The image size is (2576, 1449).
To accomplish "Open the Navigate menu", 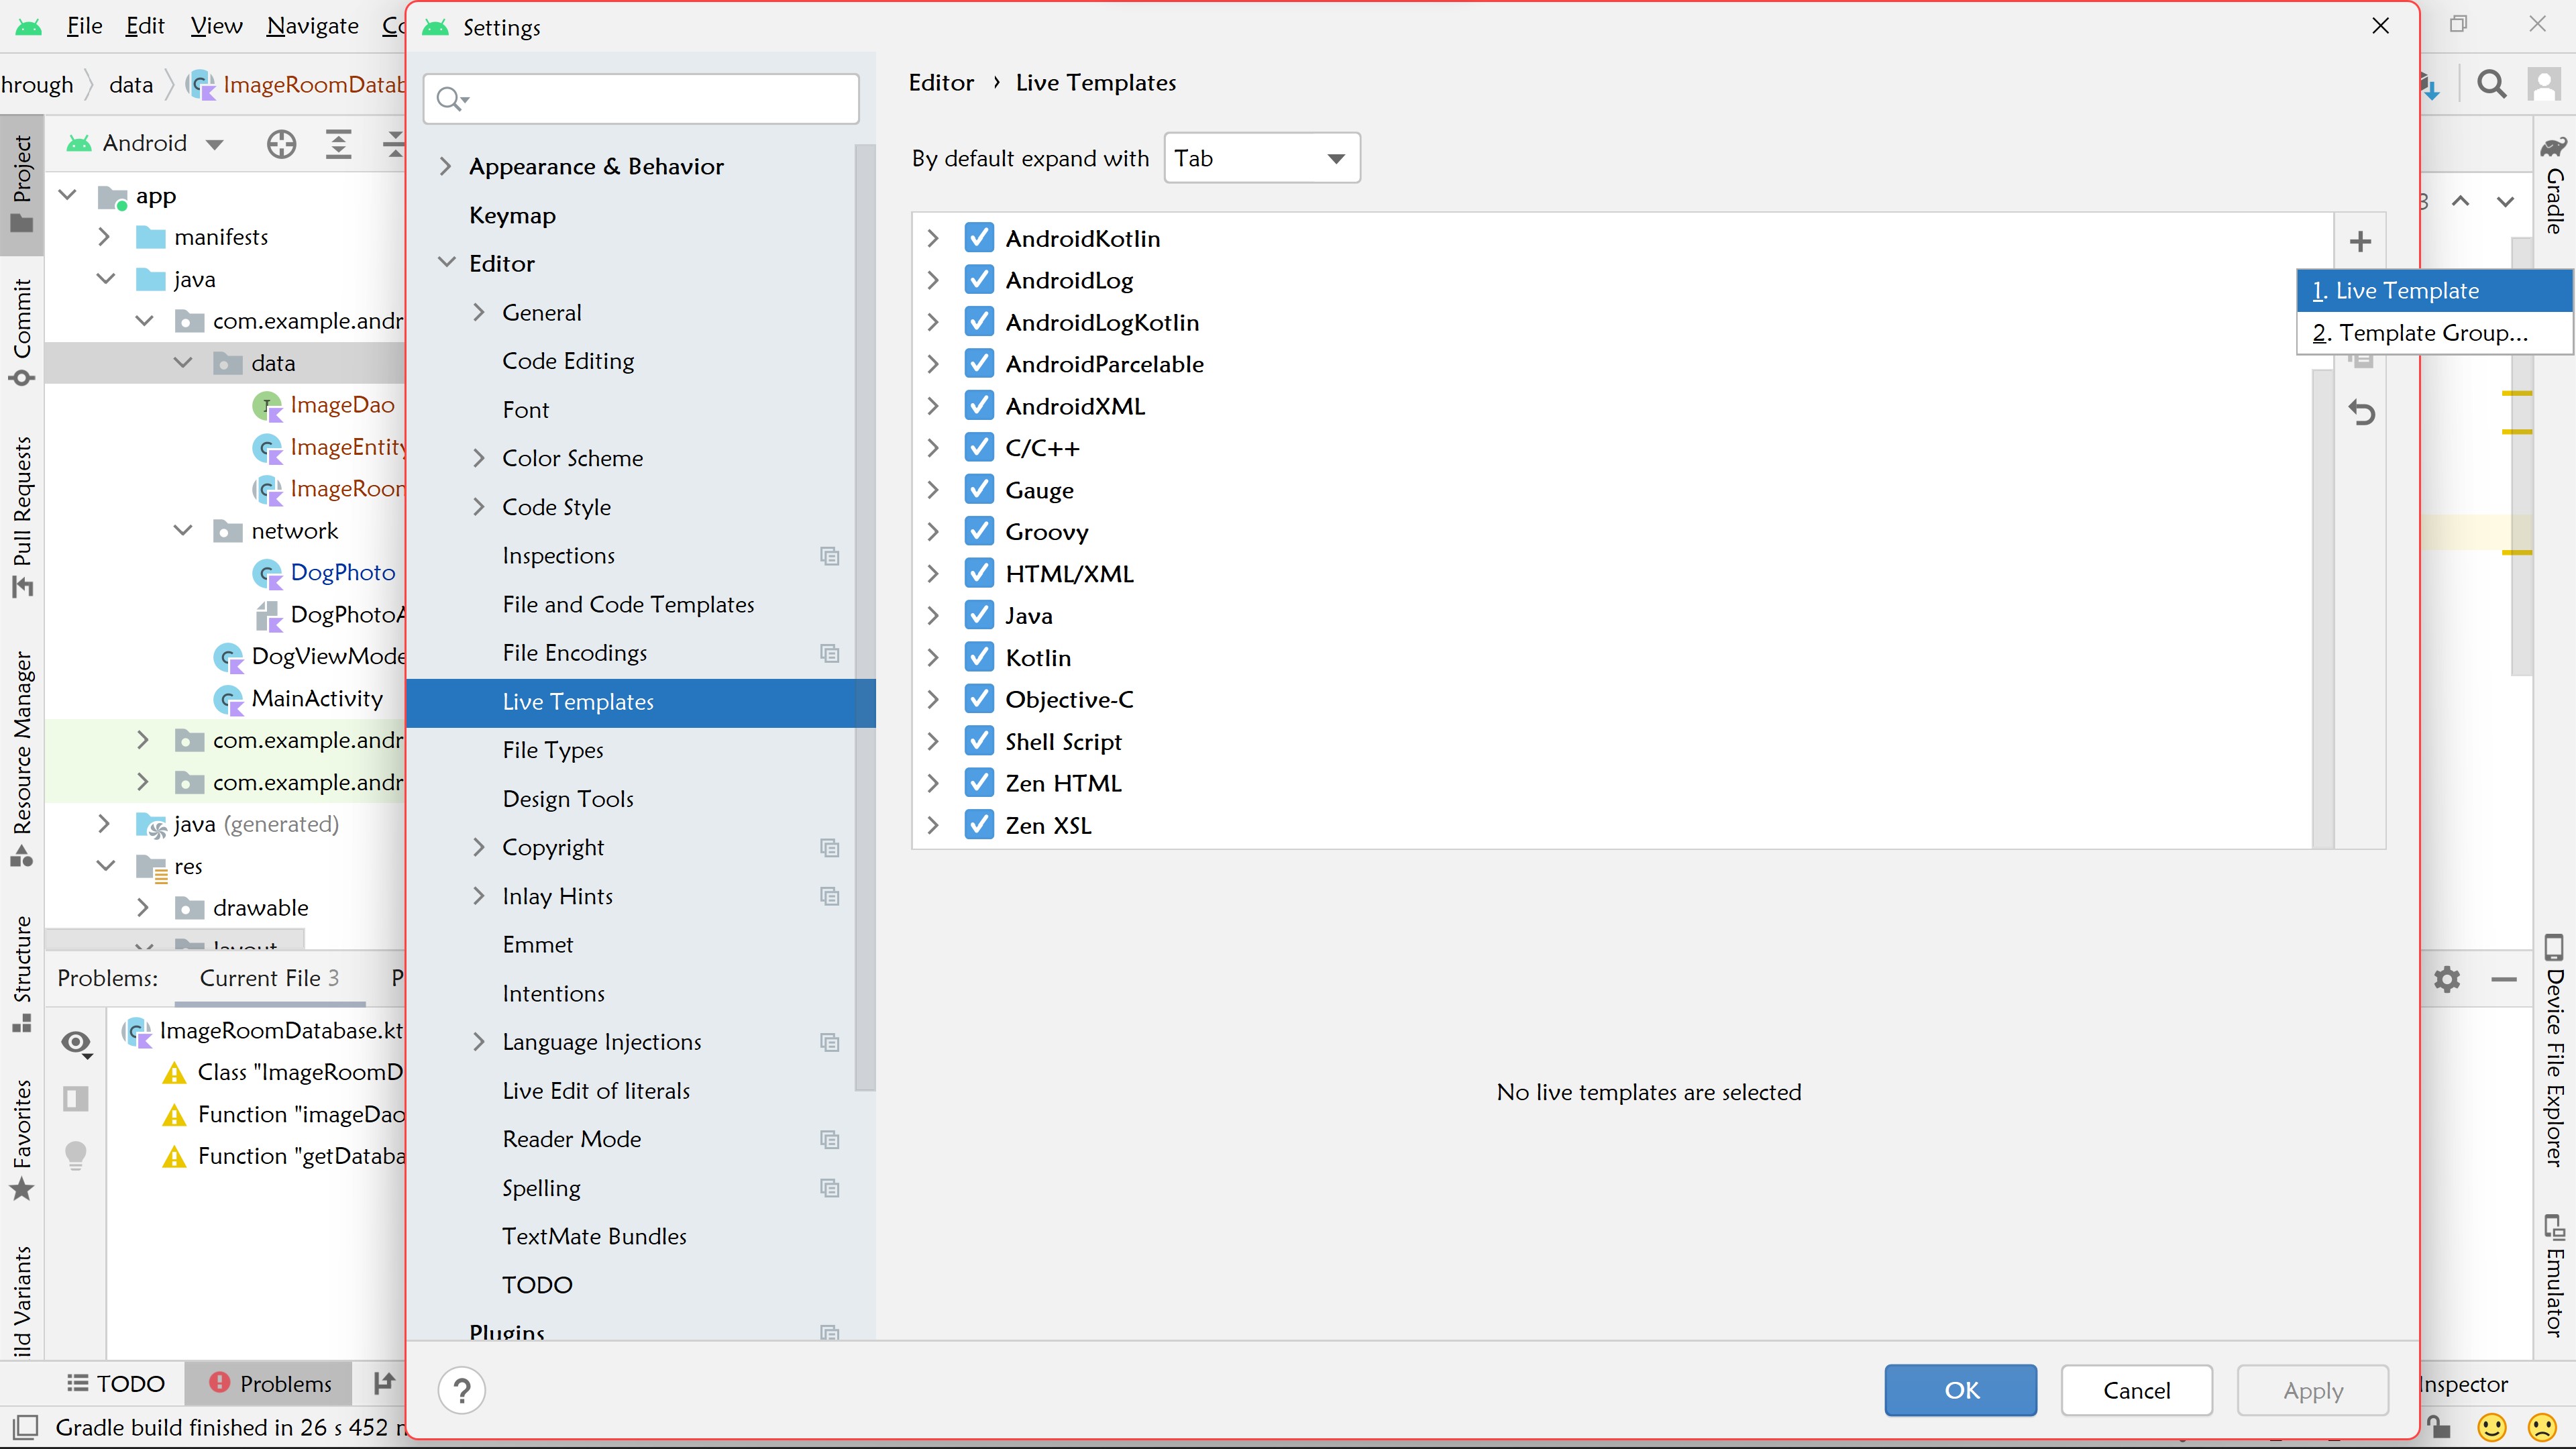I will [x=312, y=25].
